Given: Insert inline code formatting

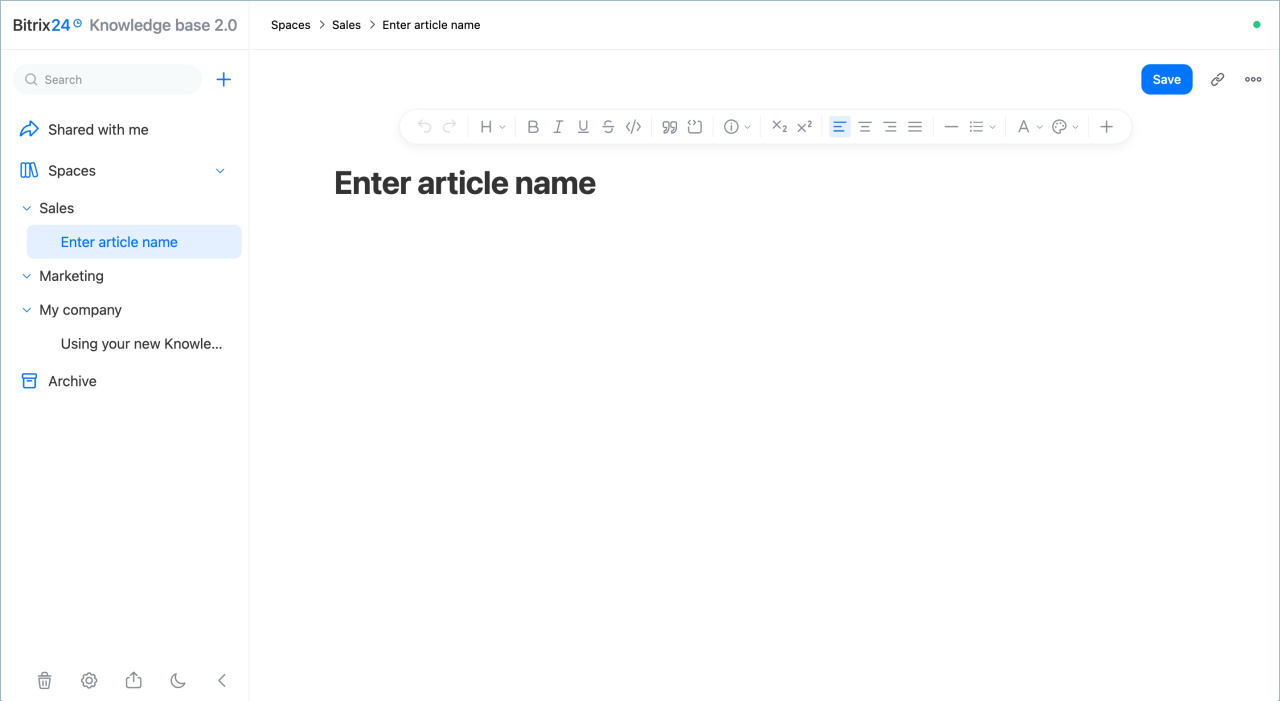Looking at the screenshot, I should (x=633, y=127).
